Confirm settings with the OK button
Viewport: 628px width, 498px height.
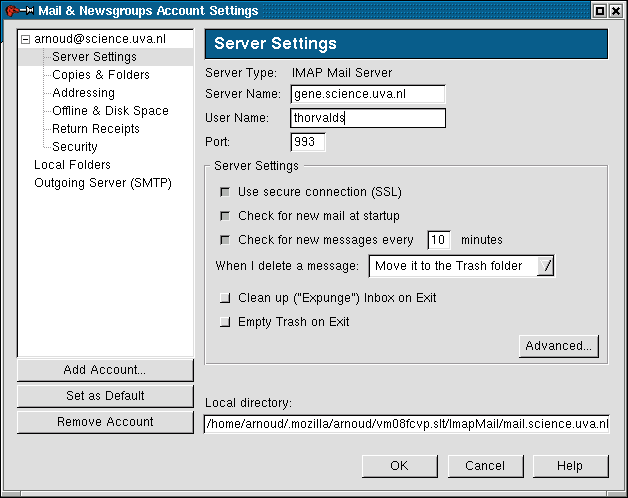(399, 466)
